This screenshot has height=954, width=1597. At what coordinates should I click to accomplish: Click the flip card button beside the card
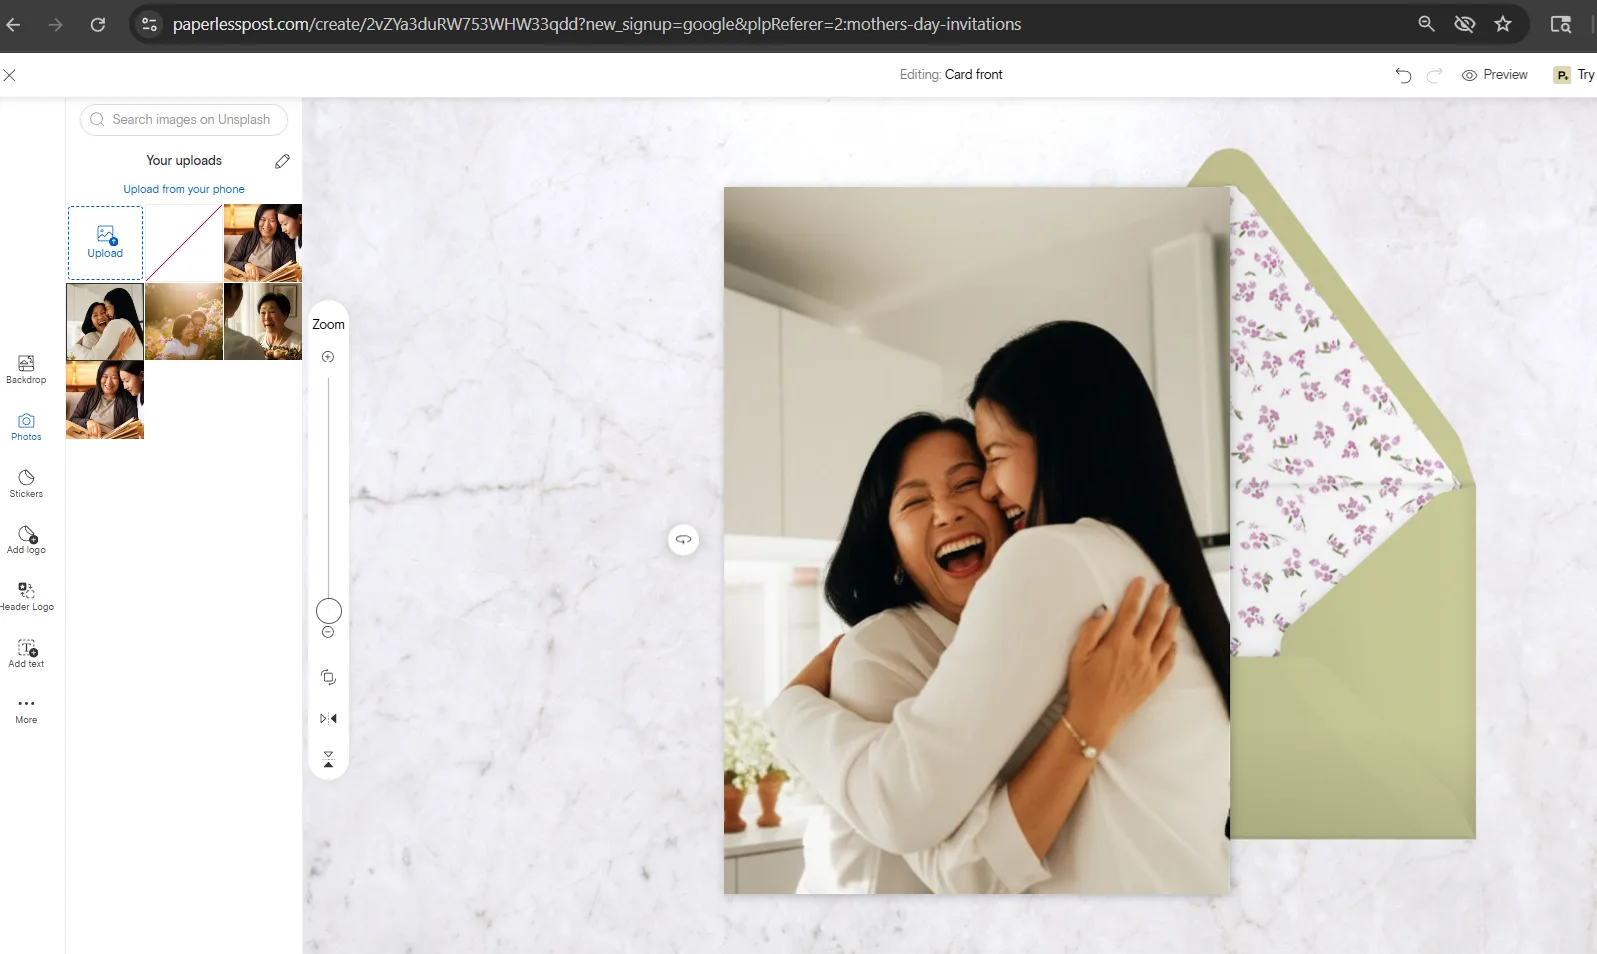coord(683,539)
